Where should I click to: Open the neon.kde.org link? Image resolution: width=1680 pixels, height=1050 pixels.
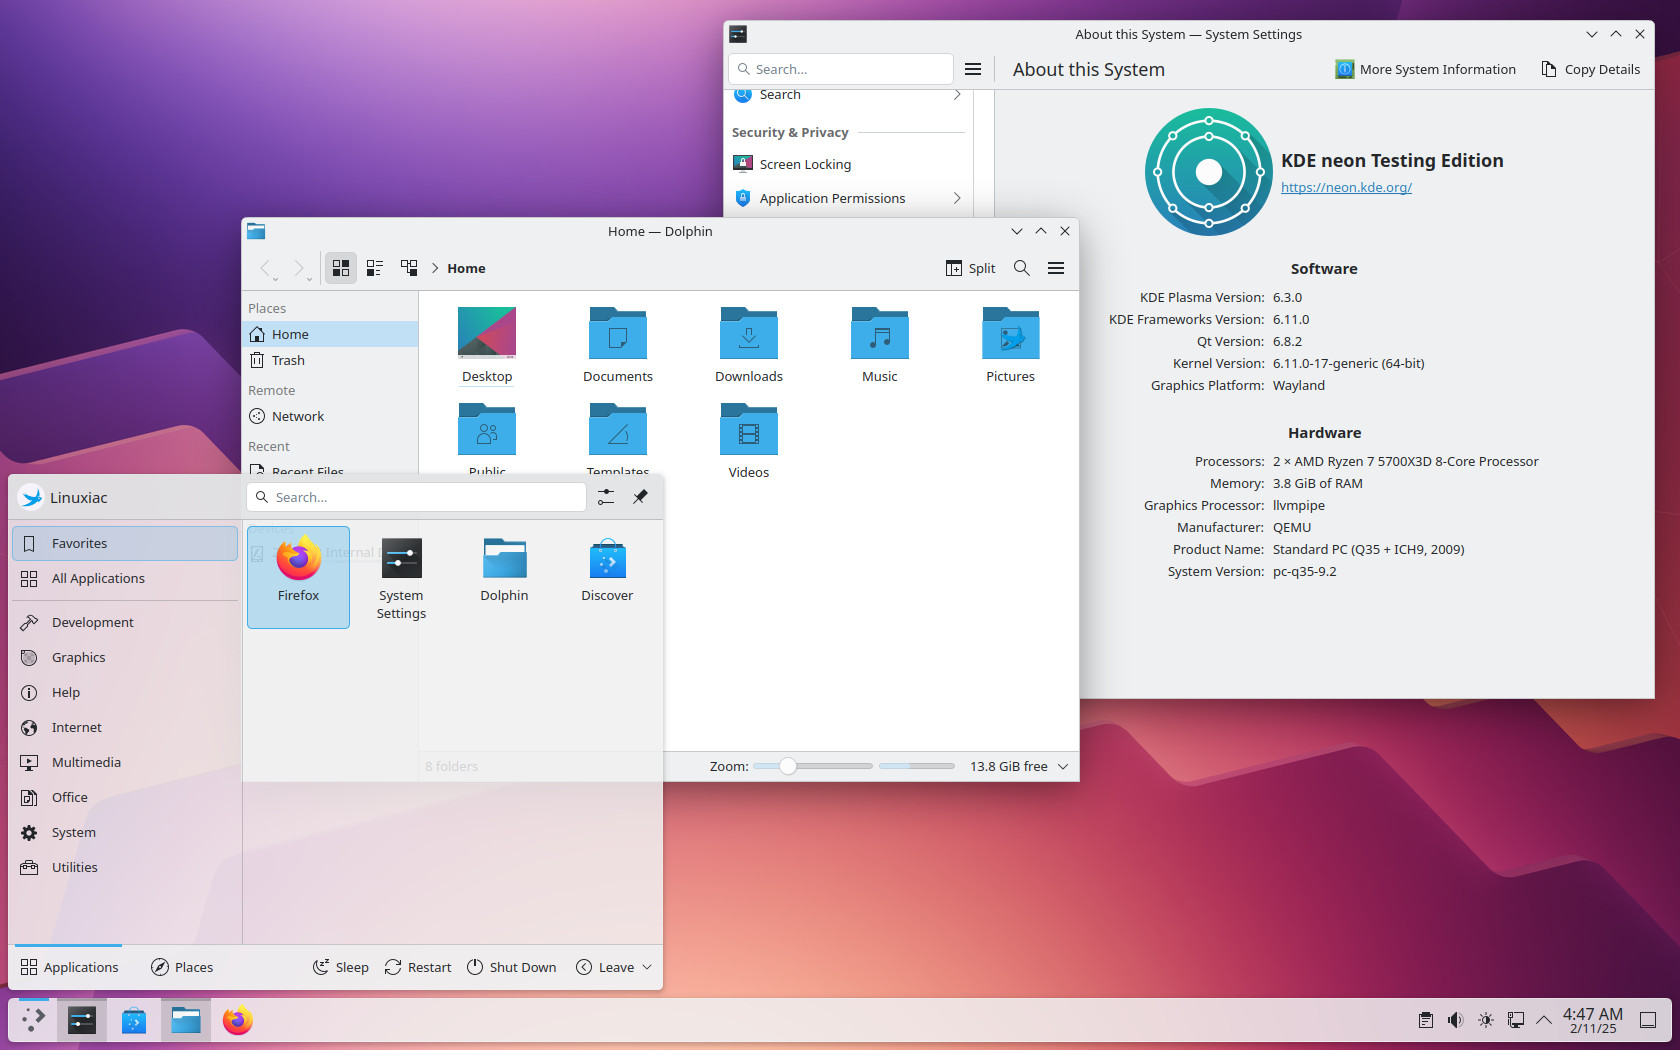(1346, 187)
